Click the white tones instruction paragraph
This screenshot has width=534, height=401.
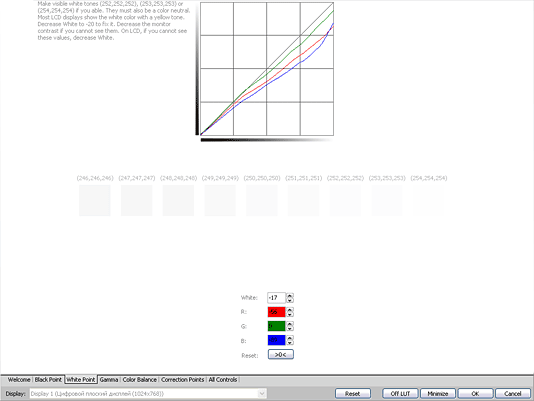tap(114, 21)
